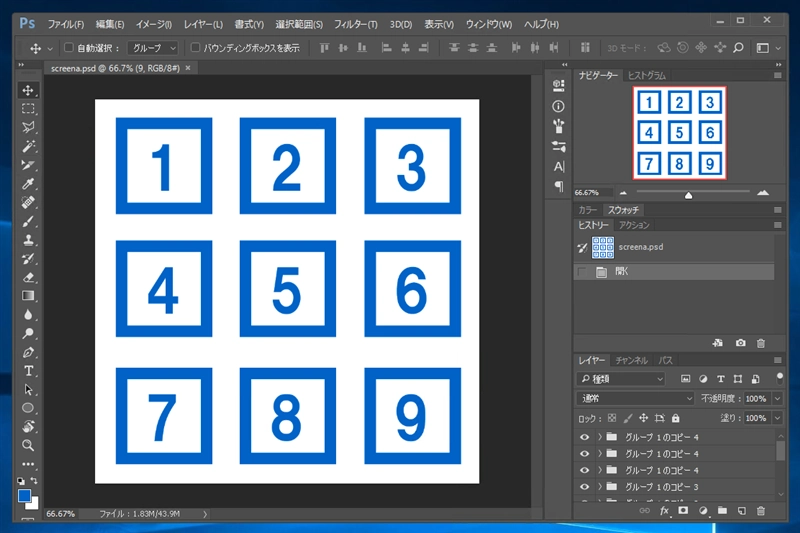Image resolution: width=800 pixels, height=533 pixels.
Task: Open the Paragraph panel icon
Action: click(559, 187)
